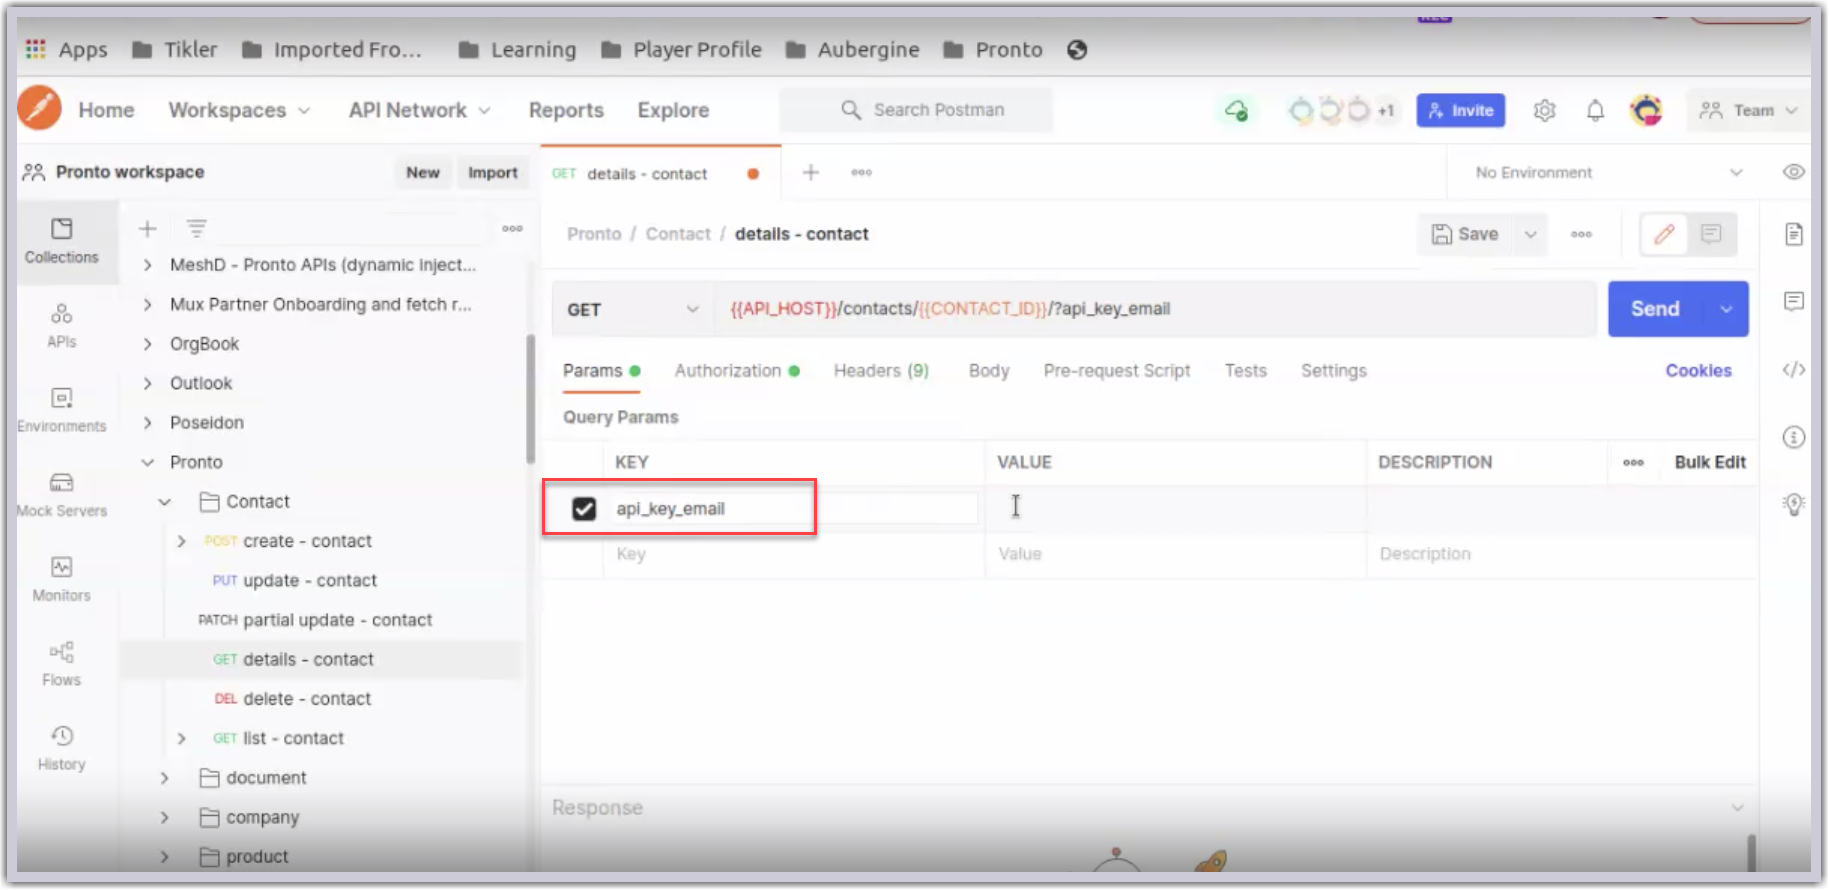Switch to the Headers (9) tab
This screenshot has height=890, width=1829.
click(x=881, y=371)
